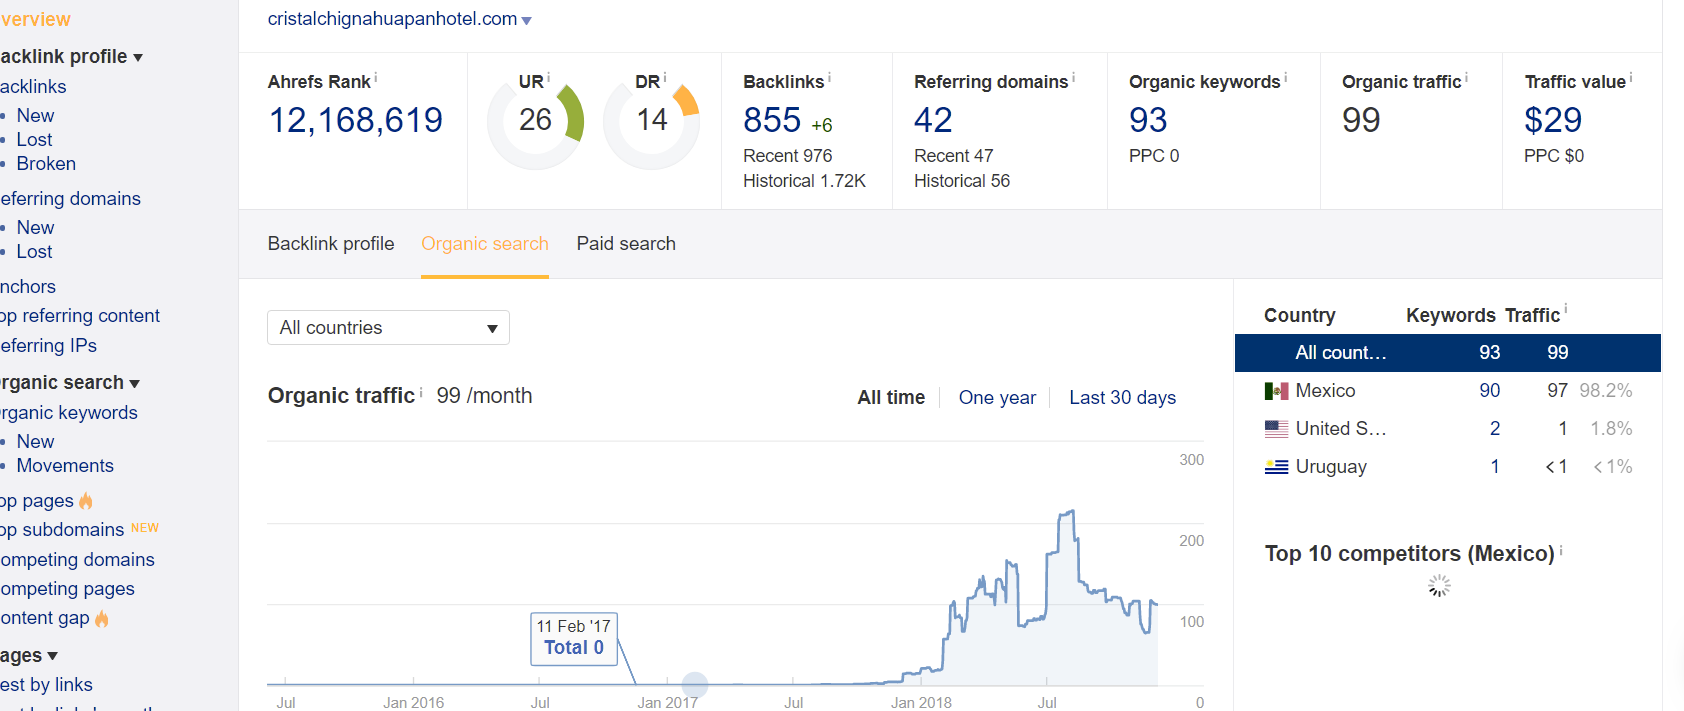The image size is (1684, 711).
Task: Open the Referring domains sidebar link
Action: [70, 199]
